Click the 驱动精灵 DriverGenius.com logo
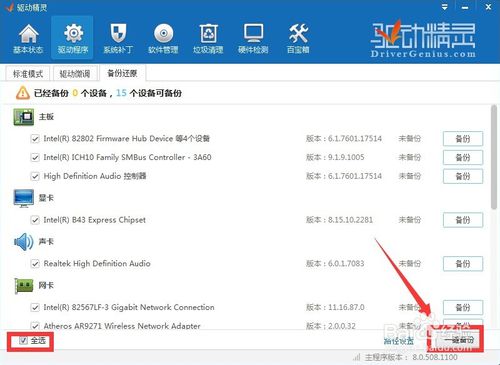Viewport: 500px width, 365px height. tap(423, 39)
